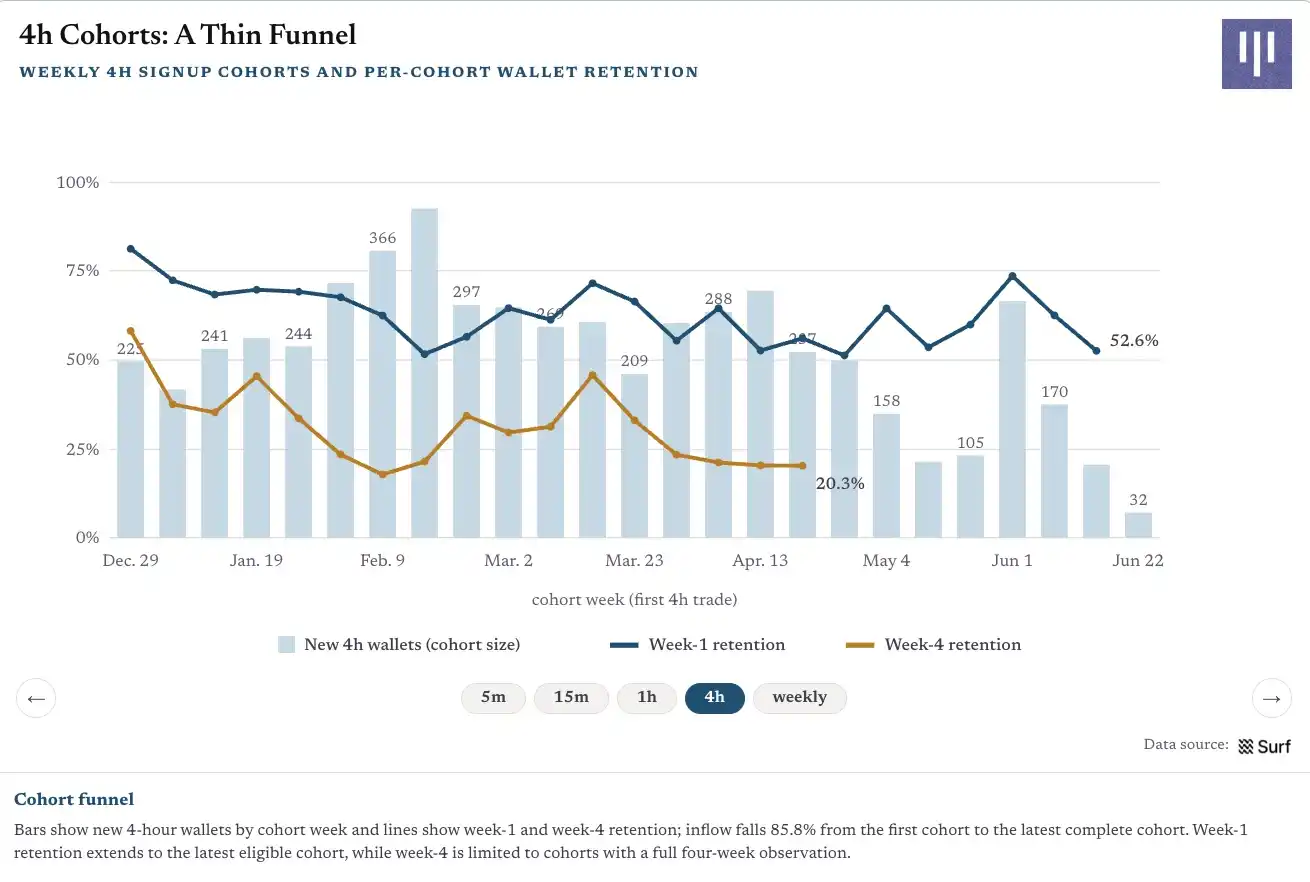
Task: Switch to the 15m timeframe
Action: click(x=571, y=698)
